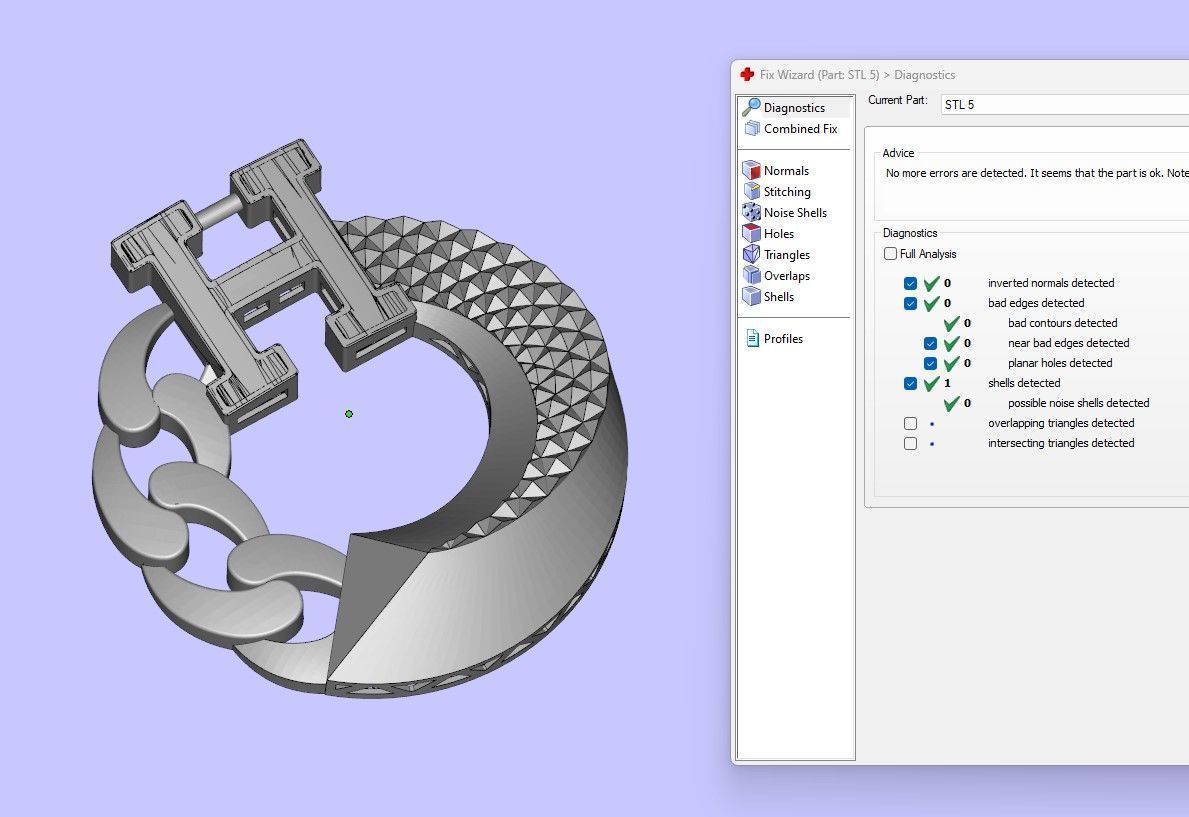
Task: Click the green checkmark beside shells detected
Action: [x=931, y=384]
